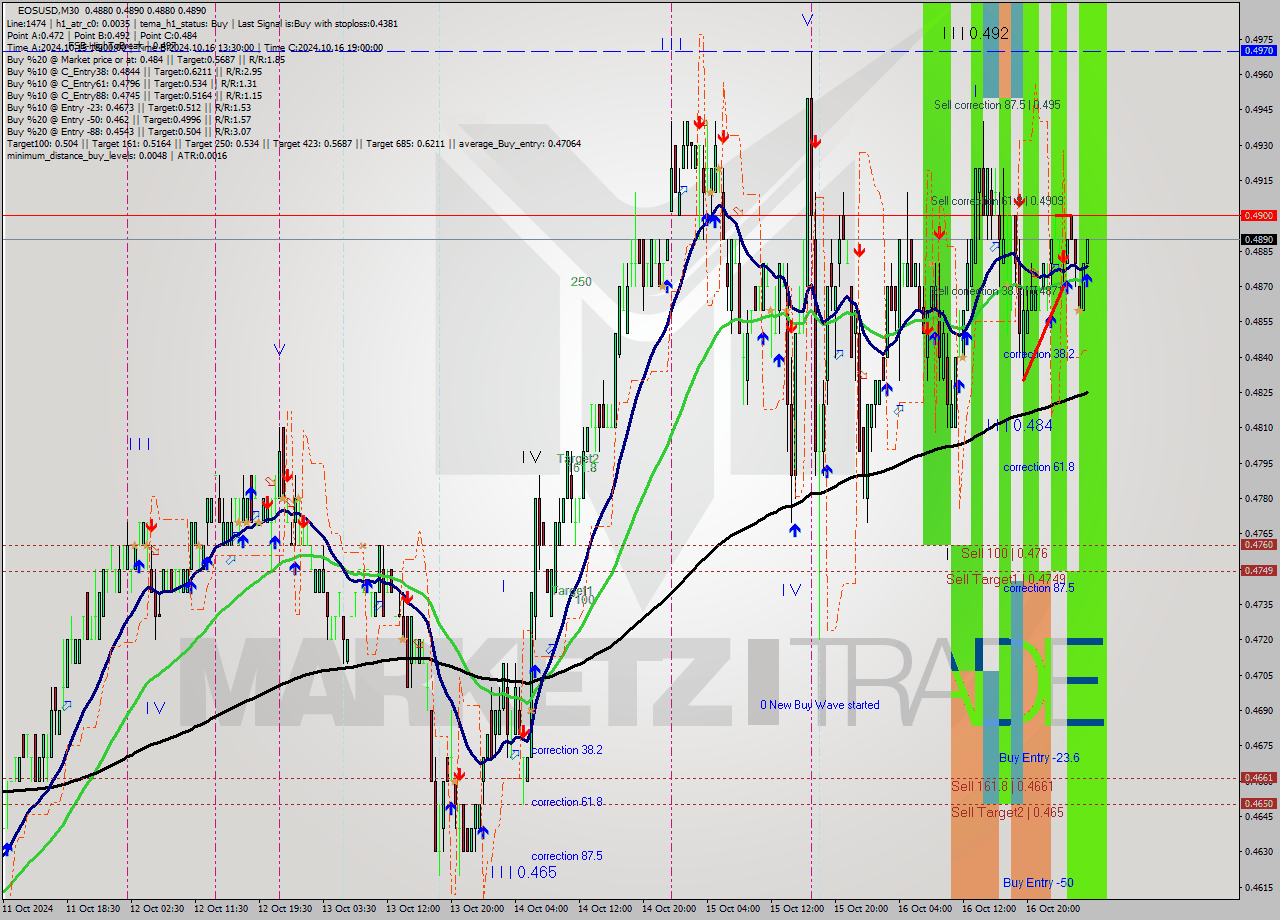Viewport: 1280px width, 920px height.
Task: Click the '14 Oct 04:00' time label
Action: point(541,909)
